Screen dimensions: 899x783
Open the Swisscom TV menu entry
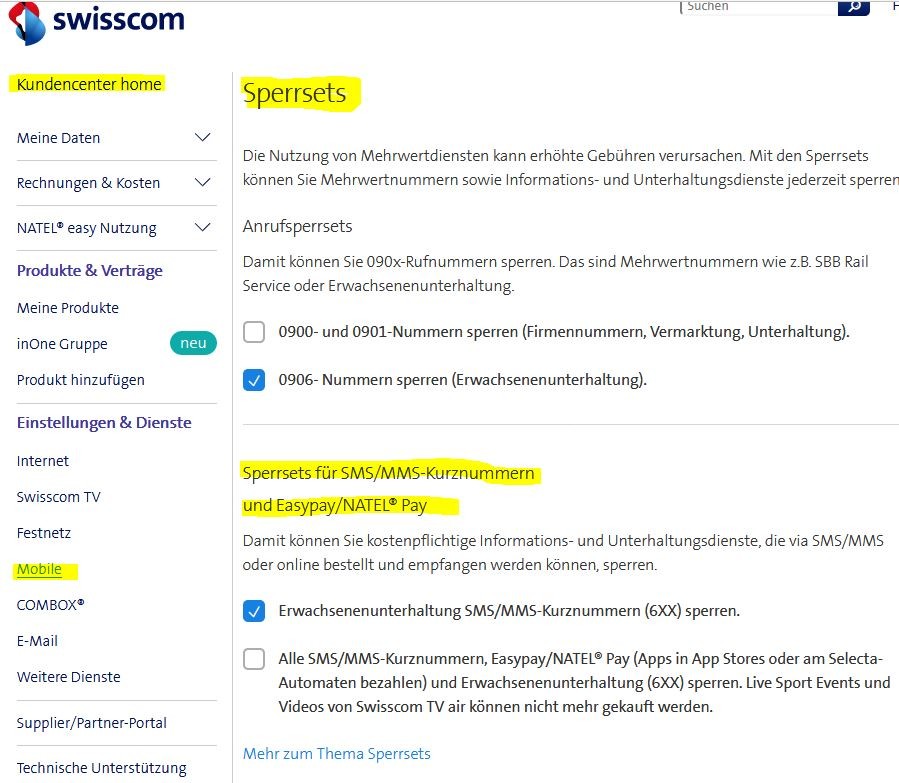(58, 497)
